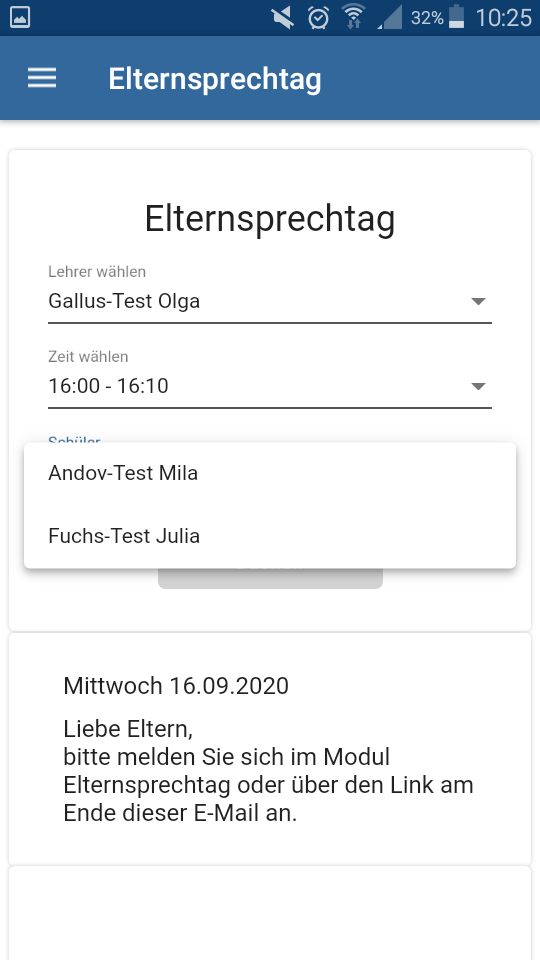This screenshot has height=960, width=540.
Task: Tap the muted sound status icon
Action: (x=283, y=18)
